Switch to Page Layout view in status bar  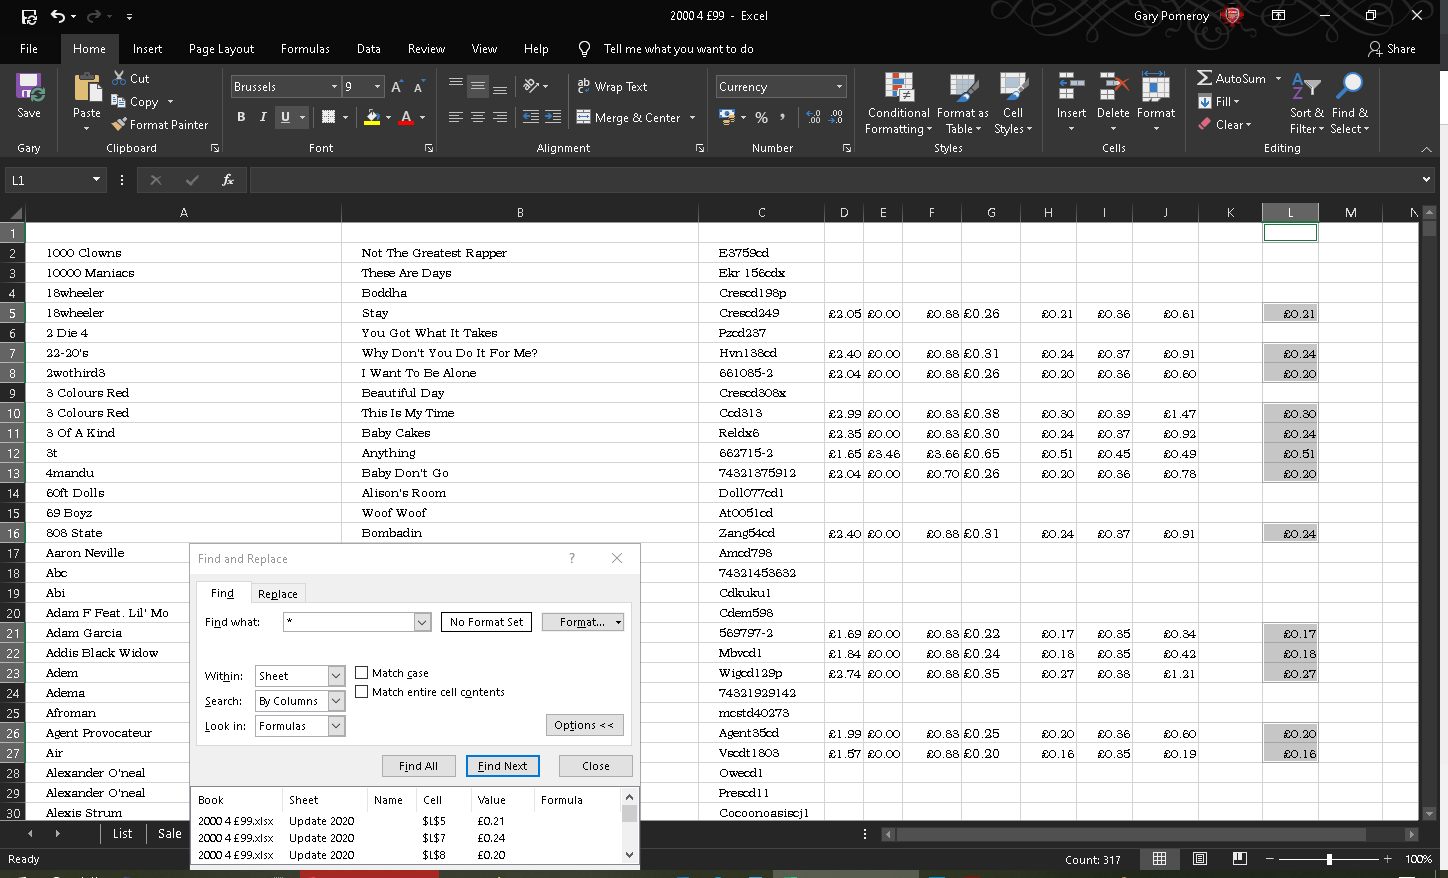click(1200, 859)
